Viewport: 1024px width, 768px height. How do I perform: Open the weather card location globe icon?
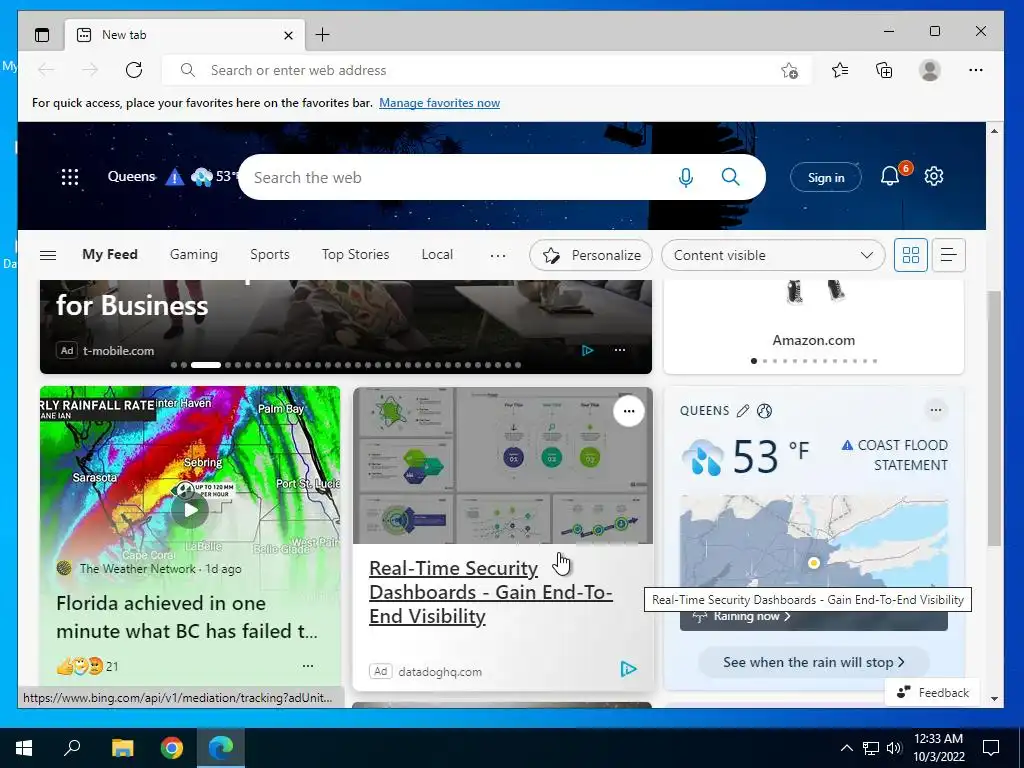point(764,411)
